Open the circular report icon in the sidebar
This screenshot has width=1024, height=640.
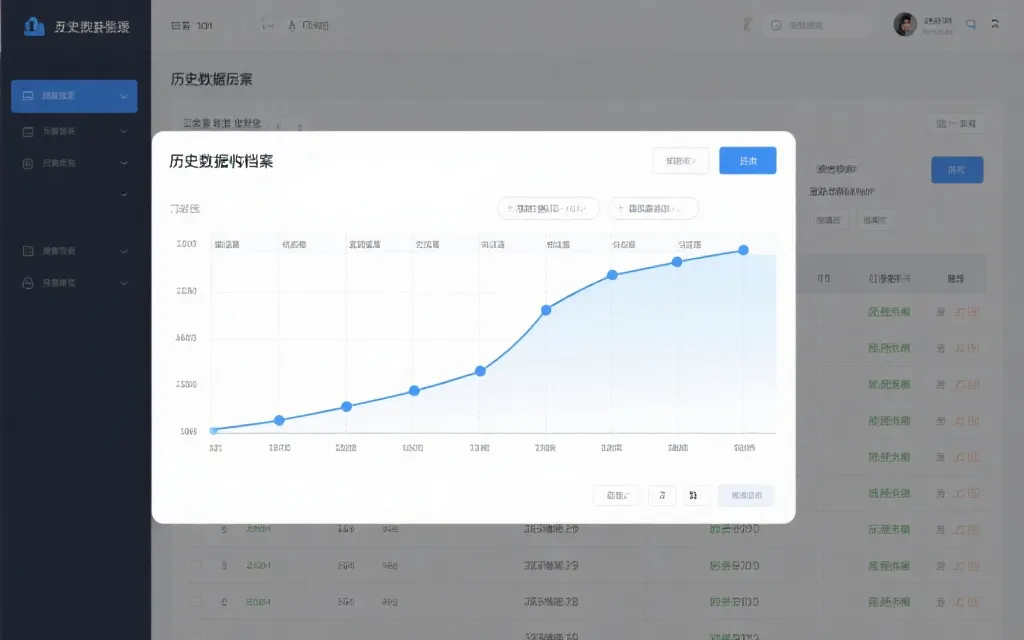(27, 163)
